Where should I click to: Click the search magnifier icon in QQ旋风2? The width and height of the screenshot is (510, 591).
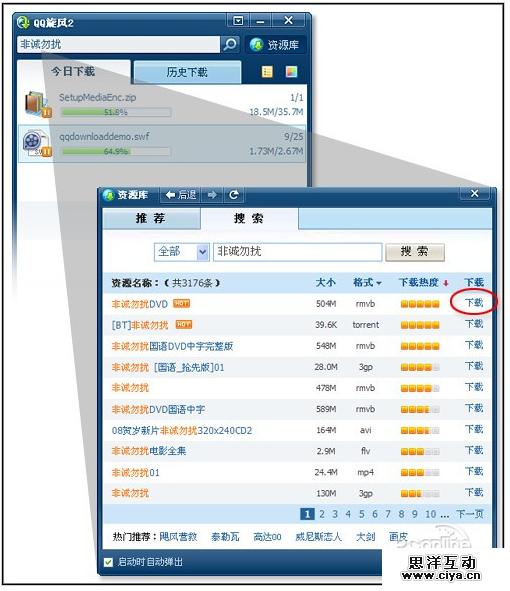[x=230, y=44]
